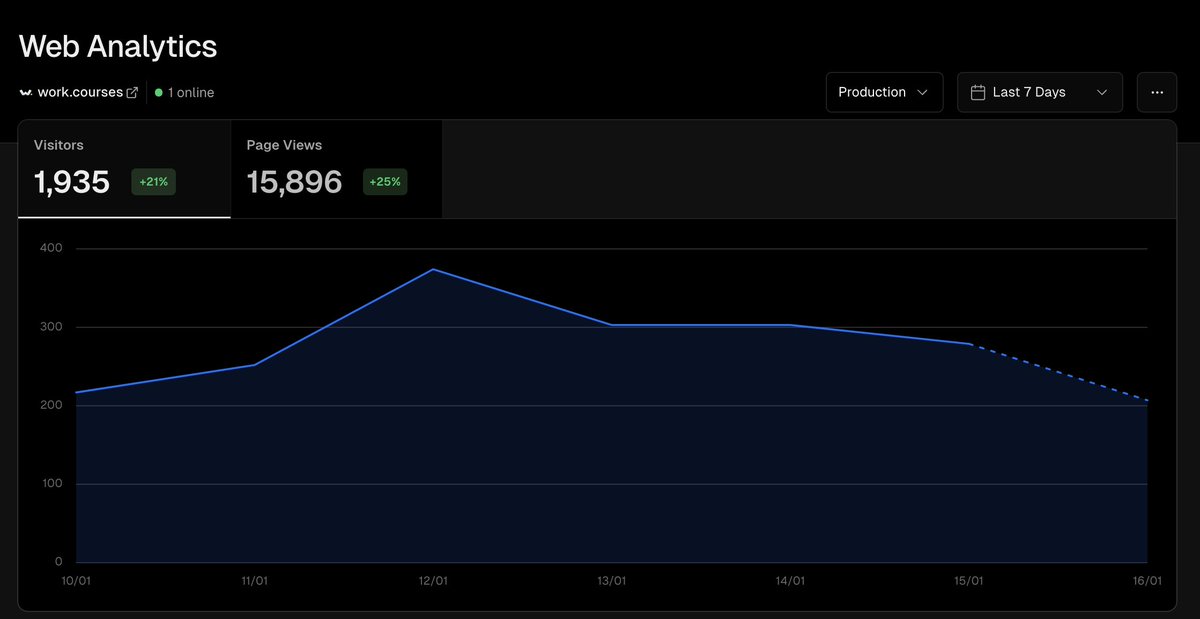Open the three-dot more options menu
Viewport: 1200px width, 619px height.
pos(1157,92)
